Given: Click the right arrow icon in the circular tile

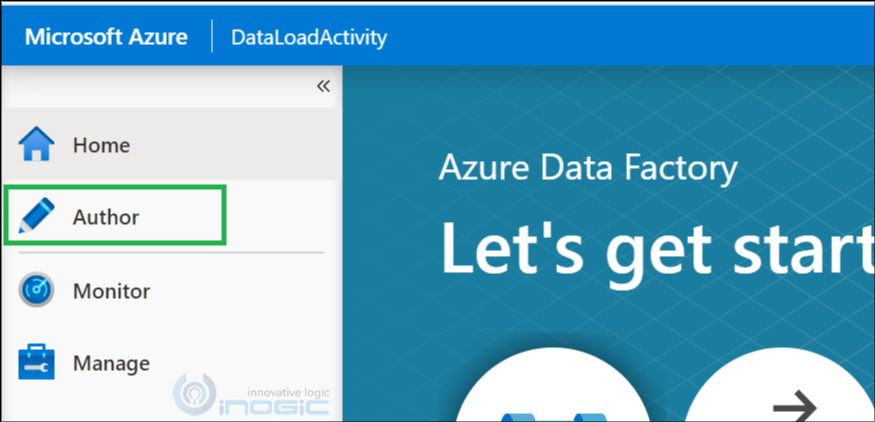Looking at the screenshot, I should tap(796, 406).
